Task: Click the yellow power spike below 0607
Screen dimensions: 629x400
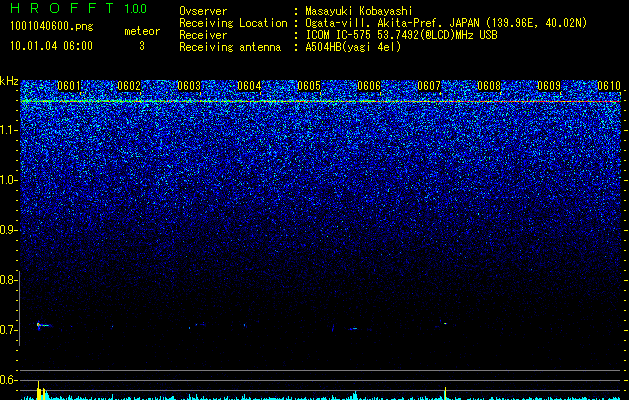Action: point(445,393)
